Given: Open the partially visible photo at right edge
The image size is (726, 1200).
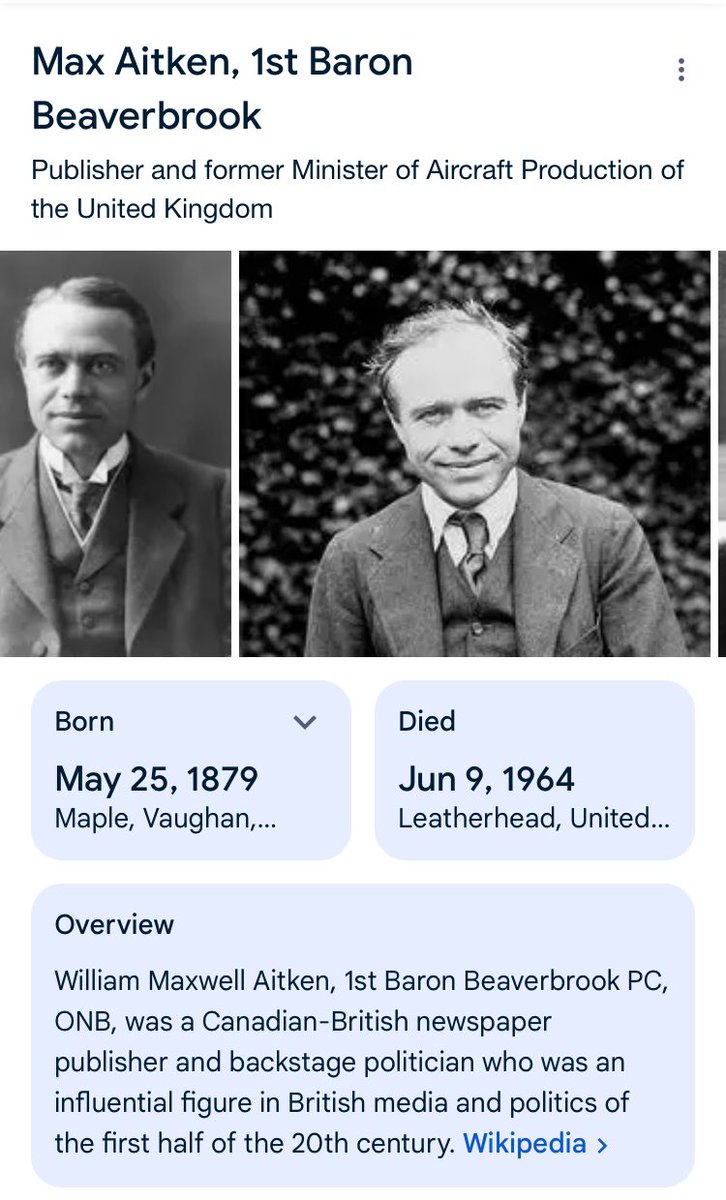Looking at the screenshot, I should click(x=721, y=455).
